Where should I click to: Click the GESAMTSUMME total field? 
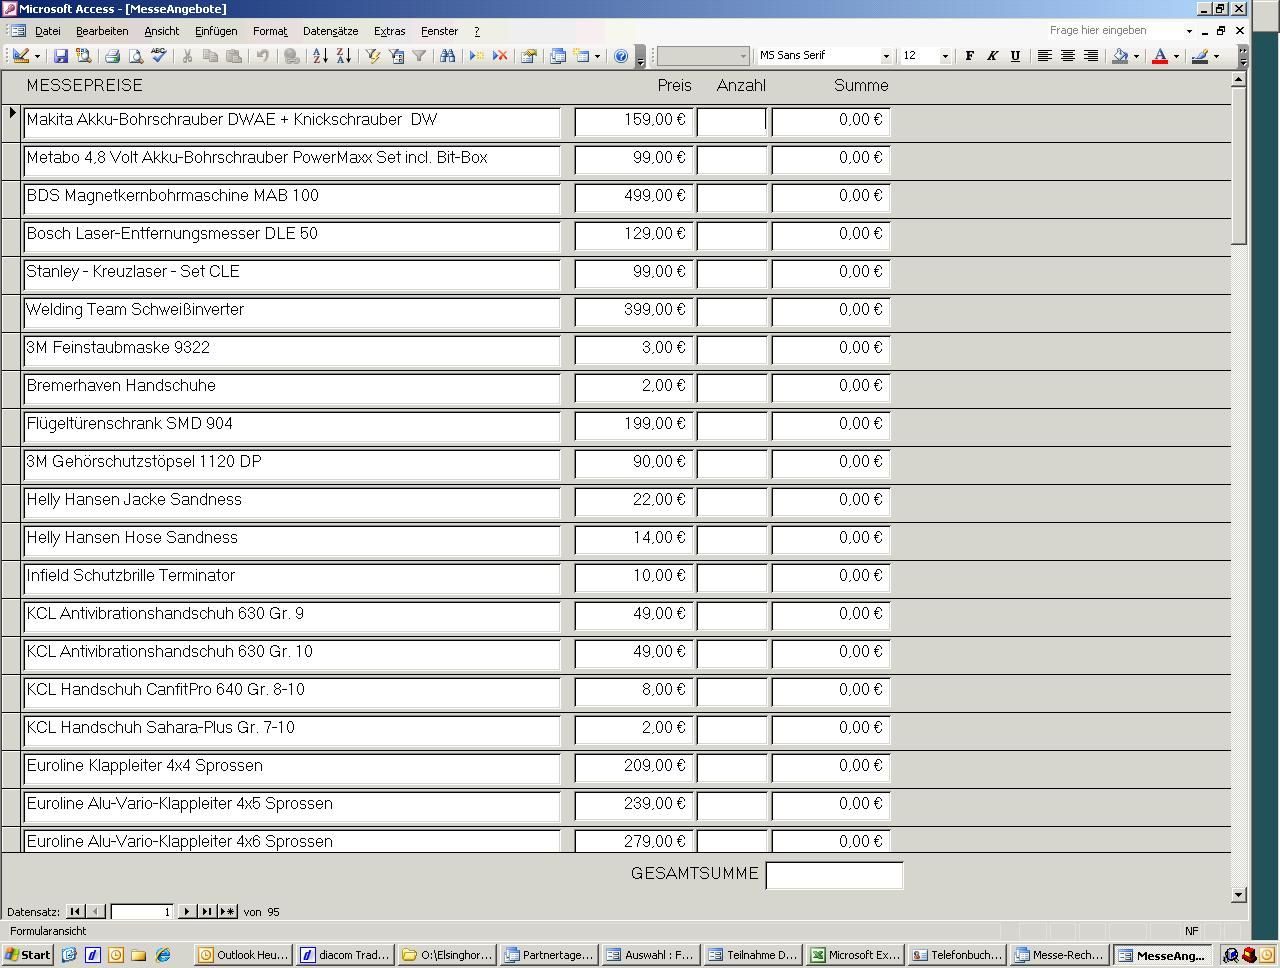click(x=834, y=875)
